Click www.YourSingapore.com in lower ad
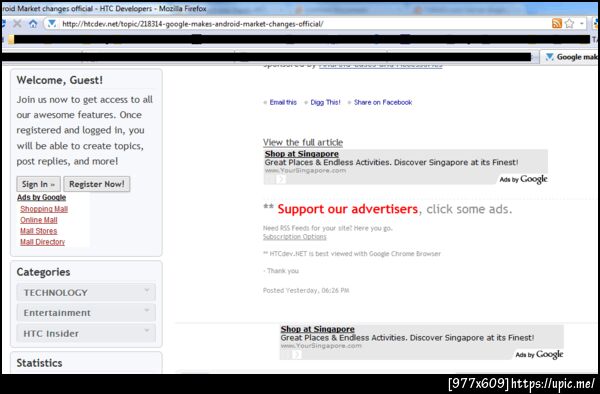Viewport: 600px width, 394px height. click(321, 346)
